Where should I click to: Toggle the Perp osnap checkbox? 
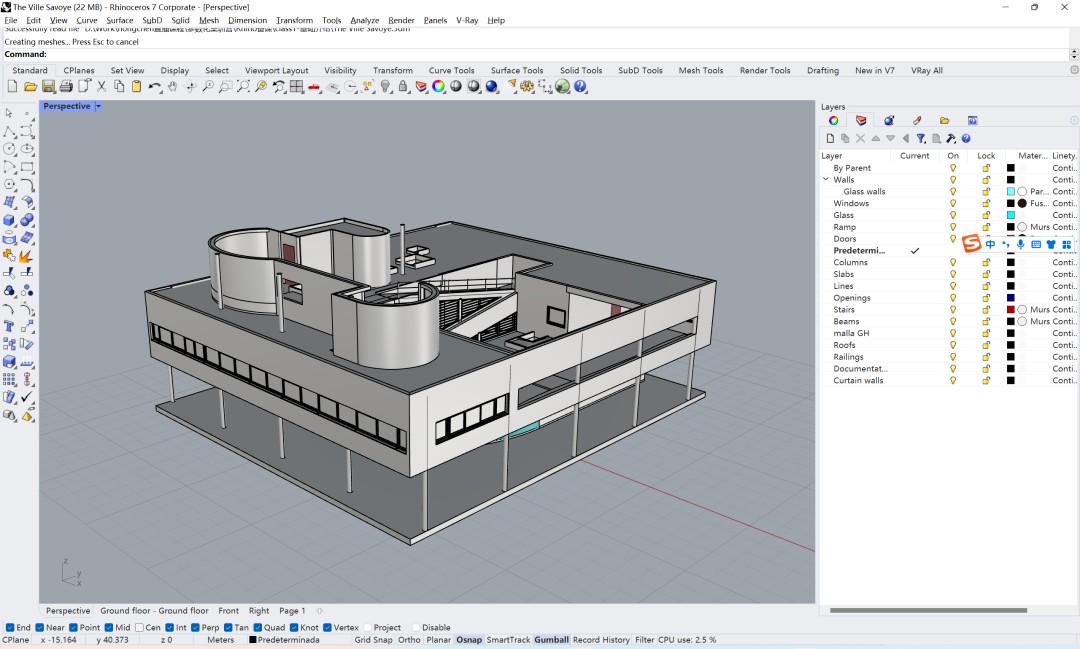pos(196,628)
